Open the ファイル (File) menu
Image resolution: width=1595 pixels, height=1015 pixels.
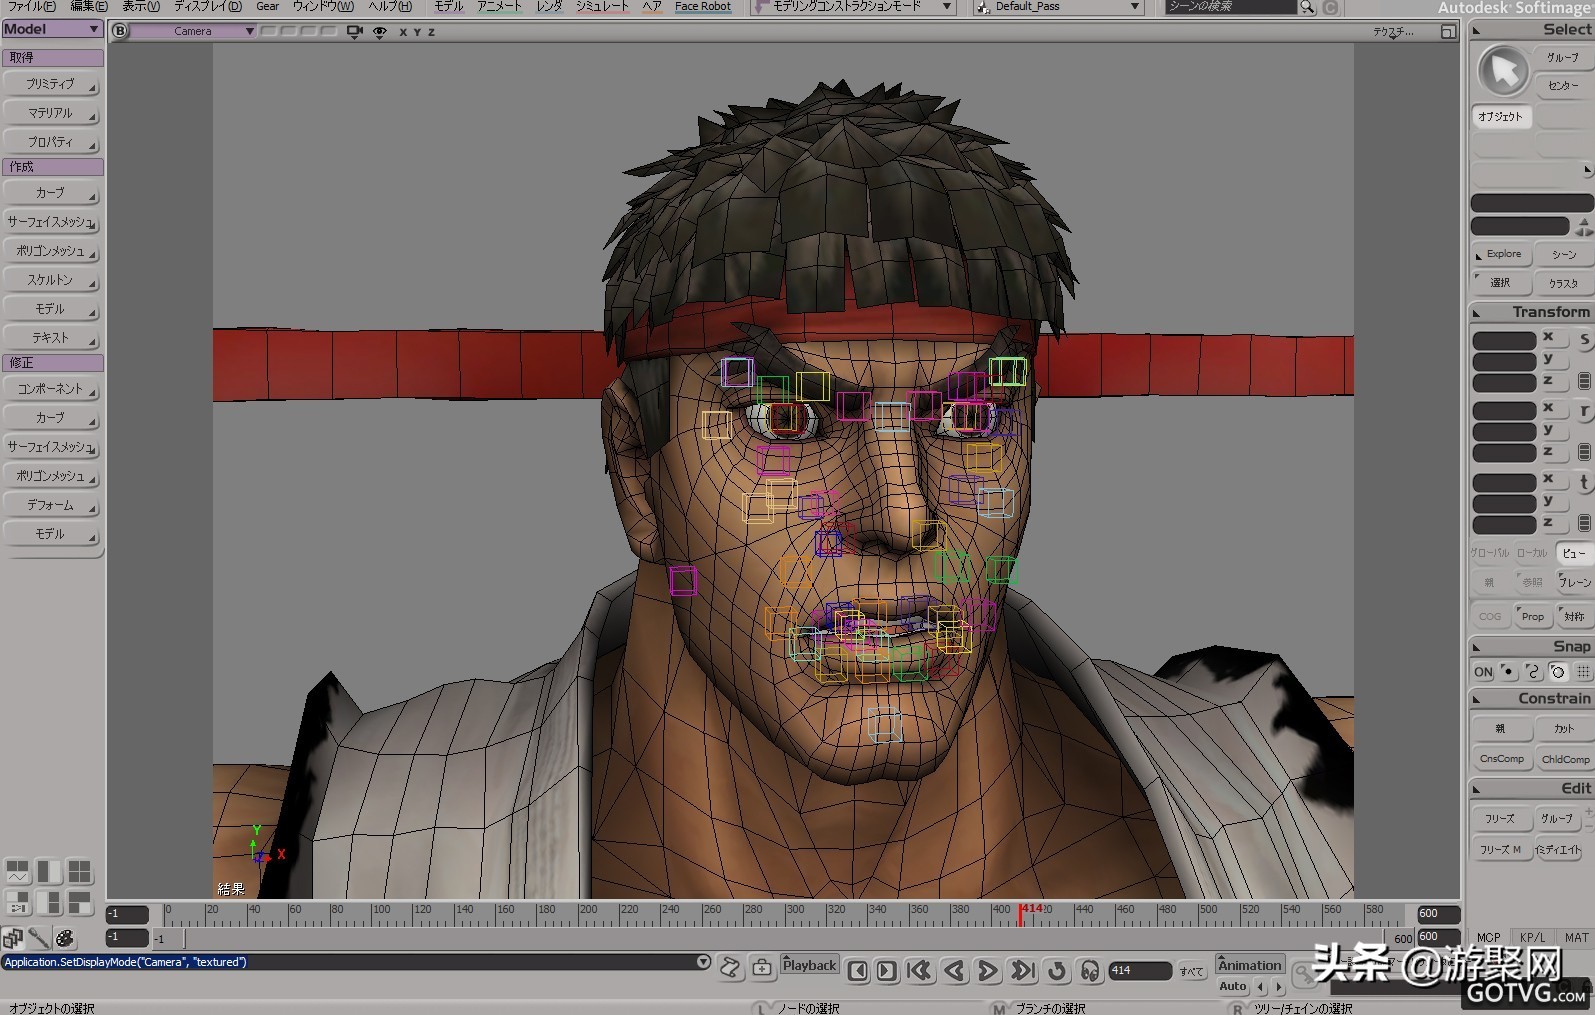(x=31, y=7)
